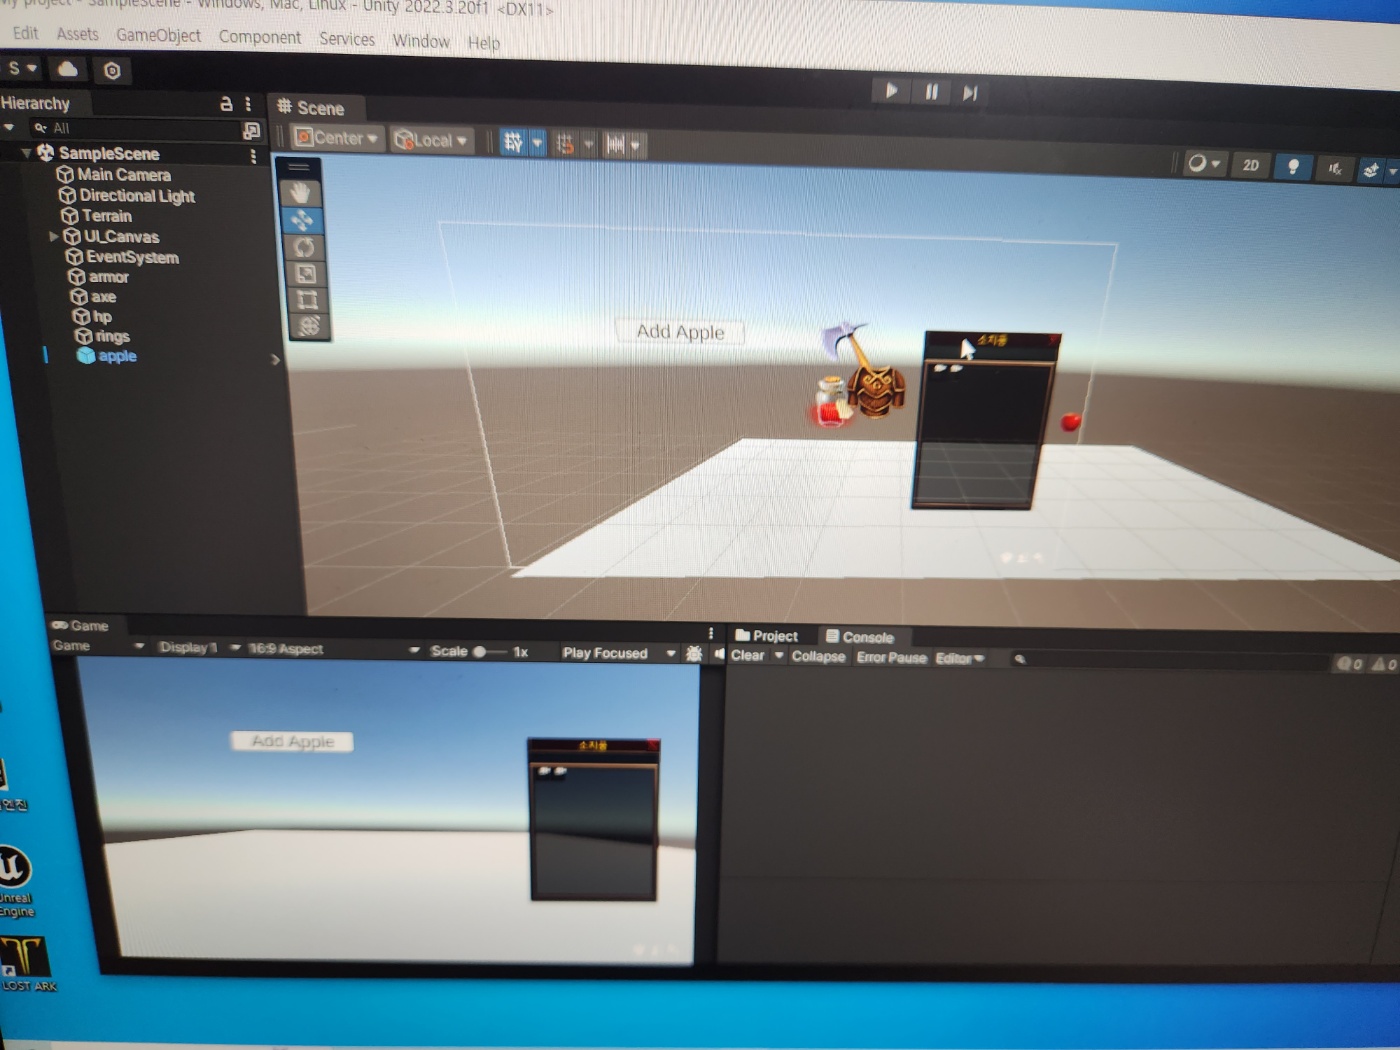The height and width of the screenshot is (1050, 1400).
Task: Toggle snap increment button
Action: coord(615,145)
